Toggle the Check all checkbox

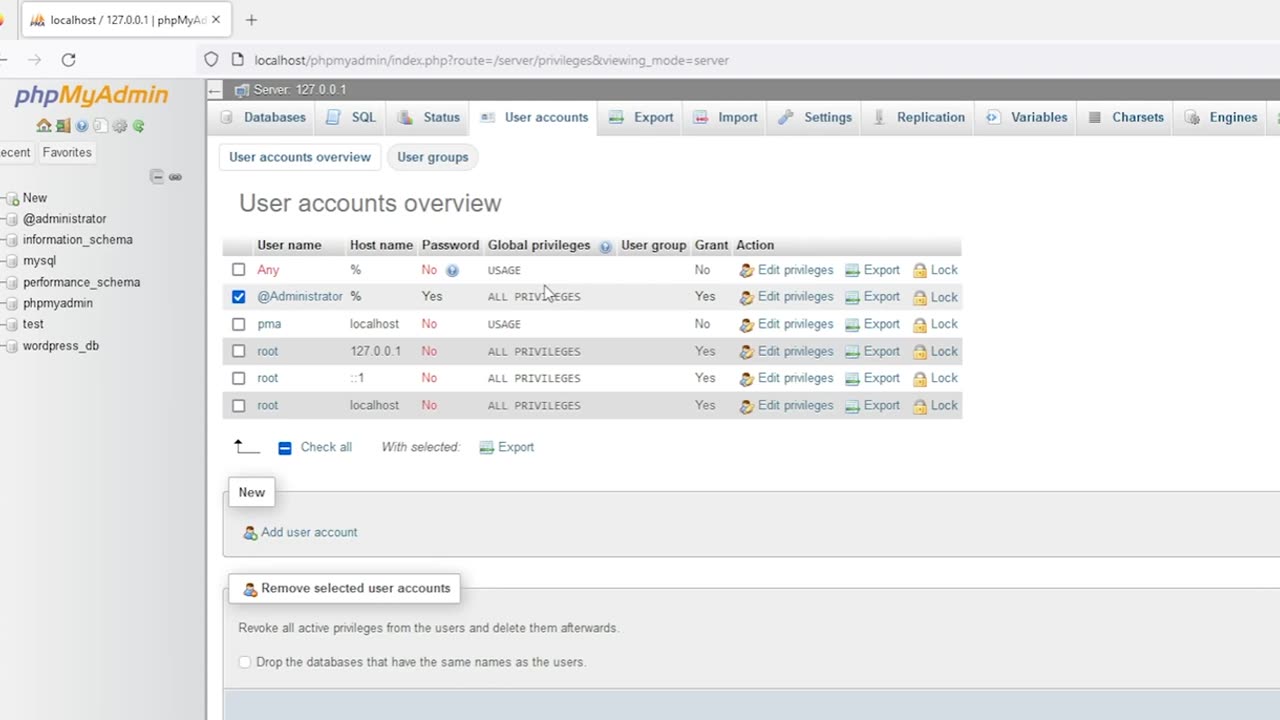coord(285,448)
